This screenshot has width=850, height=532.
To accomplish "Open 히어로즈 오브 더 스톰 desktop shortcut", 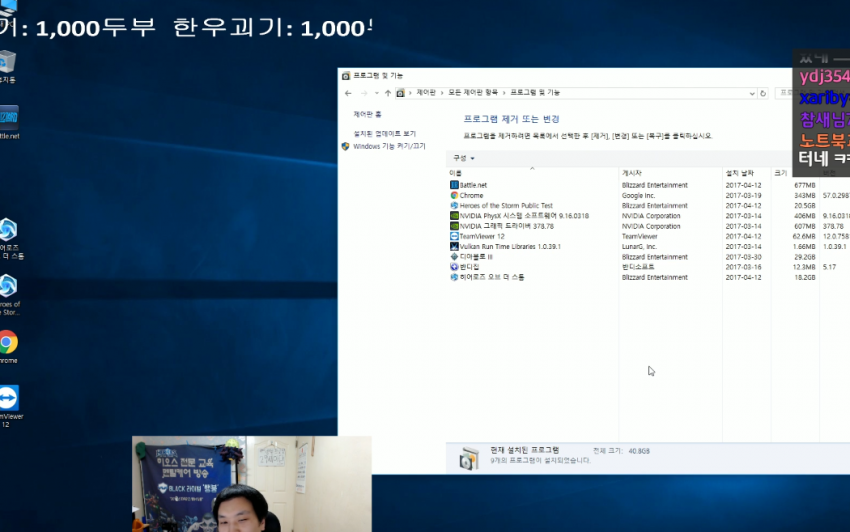I will point(8,230).
